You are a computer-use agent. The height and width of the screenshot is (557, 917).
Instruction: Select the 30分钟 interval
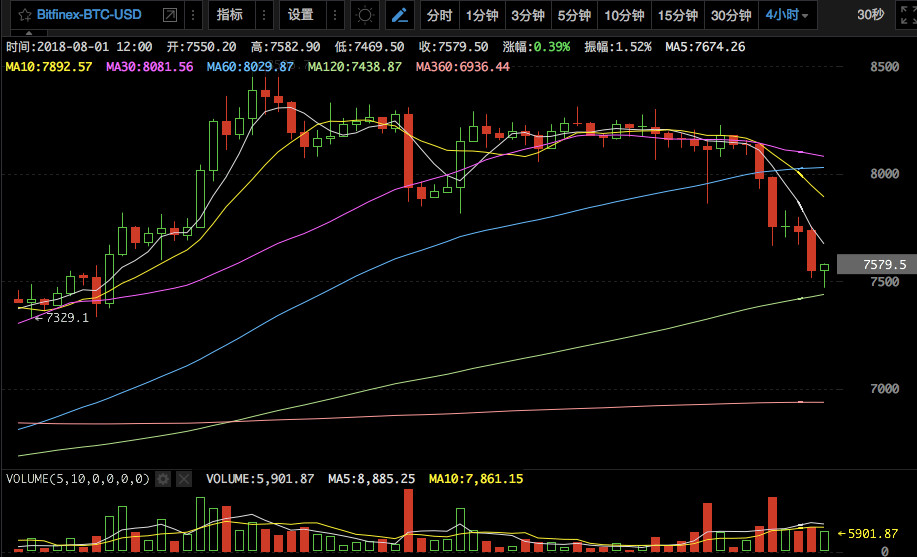(731, 16)
